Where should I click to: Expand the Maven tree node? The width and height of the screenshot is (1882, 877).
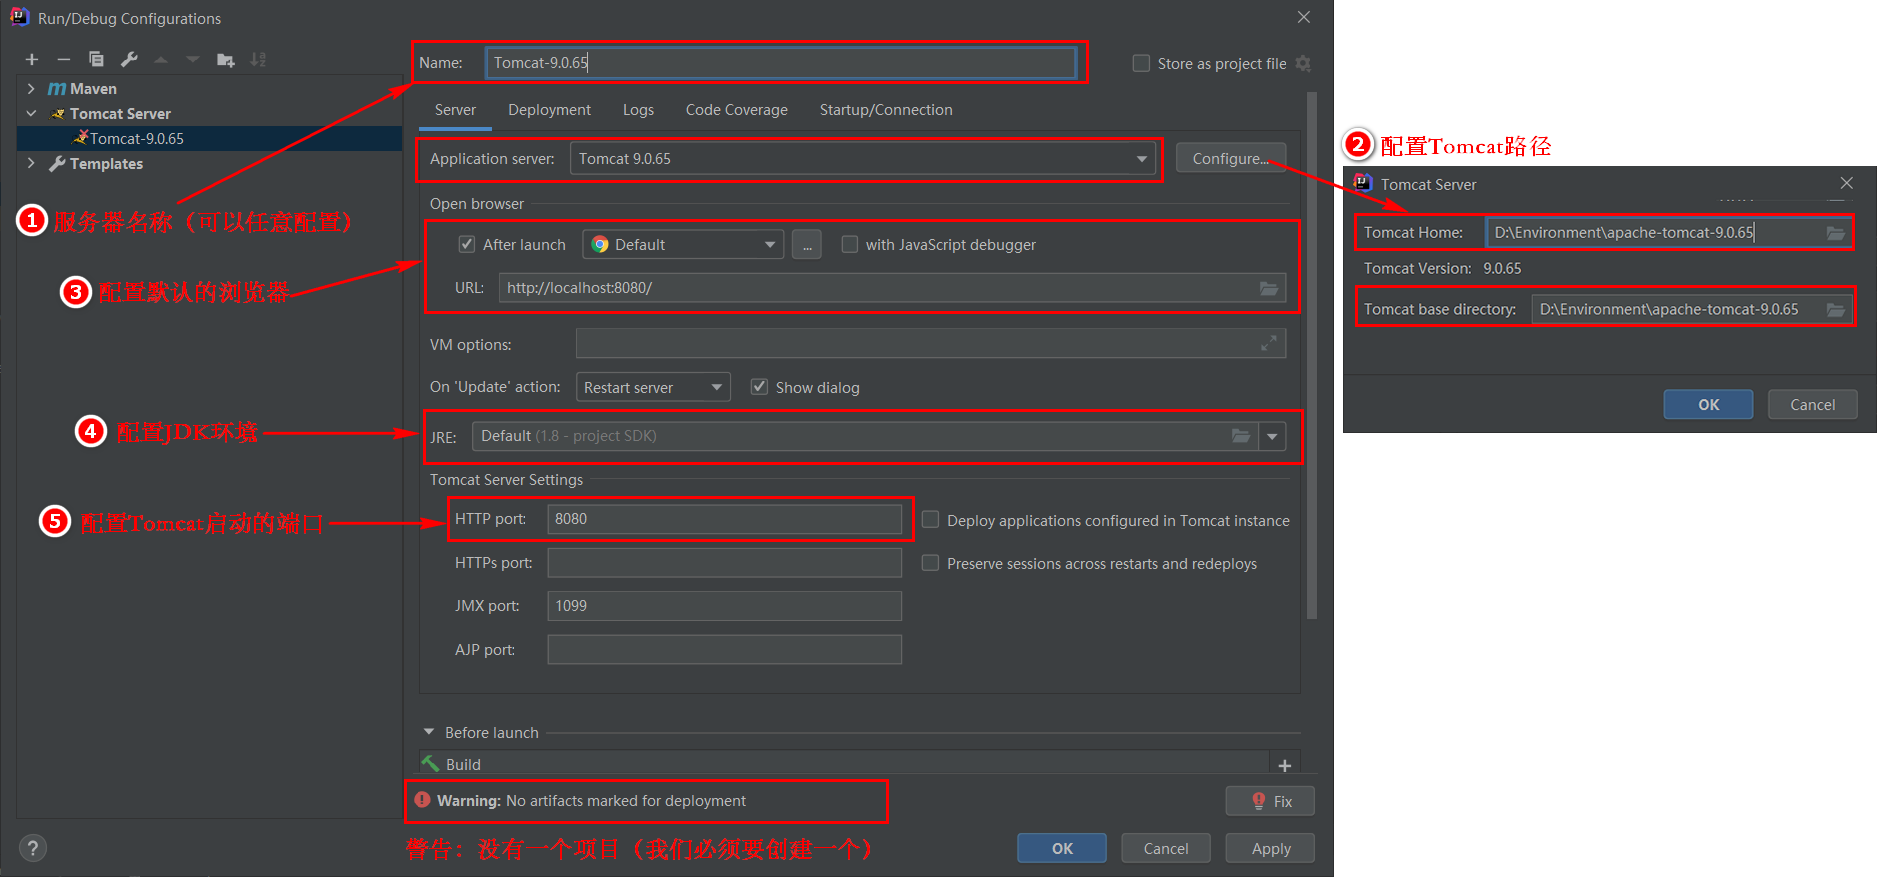point(31,89)
